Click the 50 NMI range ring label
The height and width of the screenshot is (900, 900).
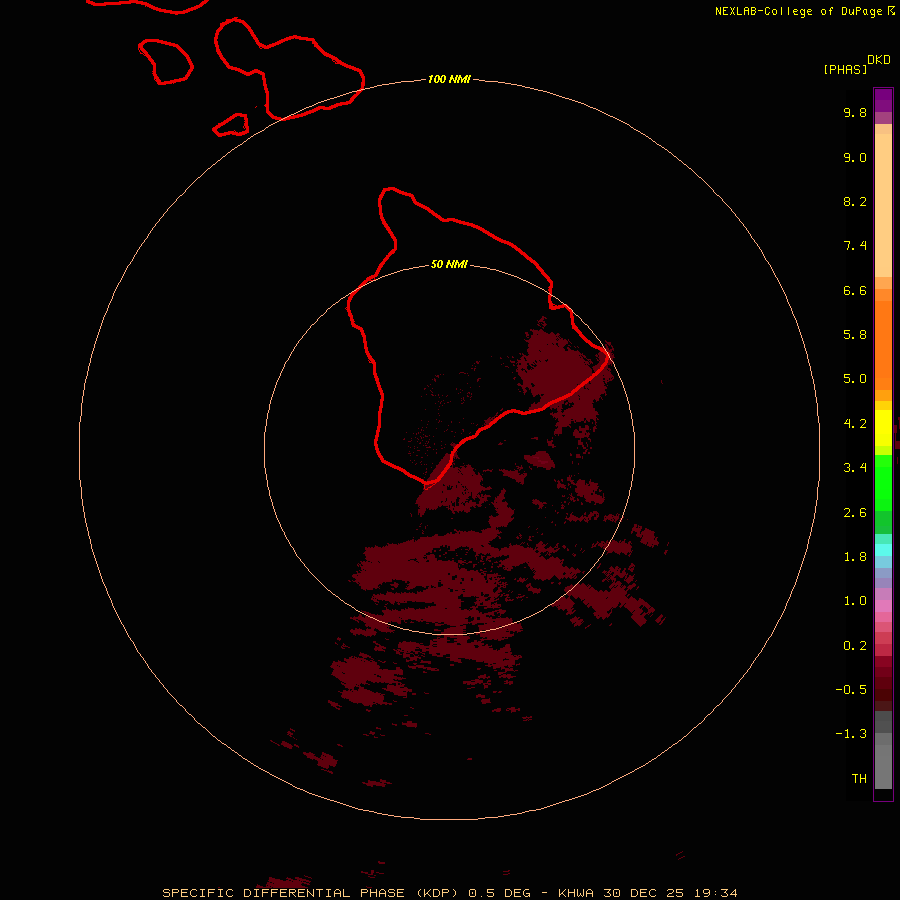coord(449,264)
